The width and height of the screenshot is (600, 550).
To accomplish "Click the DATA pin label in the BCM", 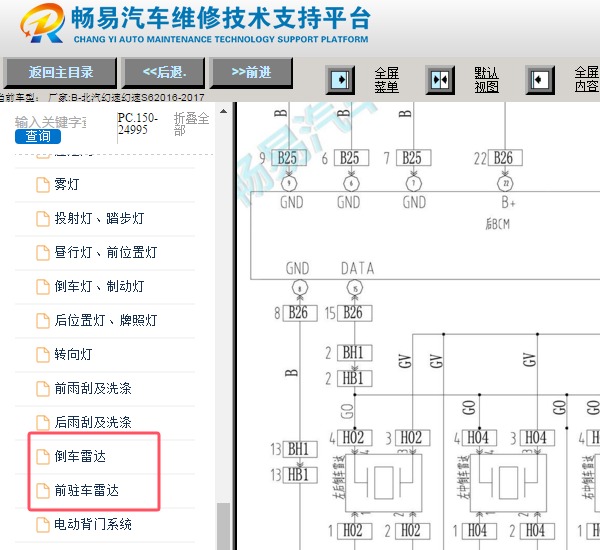I will click(357, 268).
